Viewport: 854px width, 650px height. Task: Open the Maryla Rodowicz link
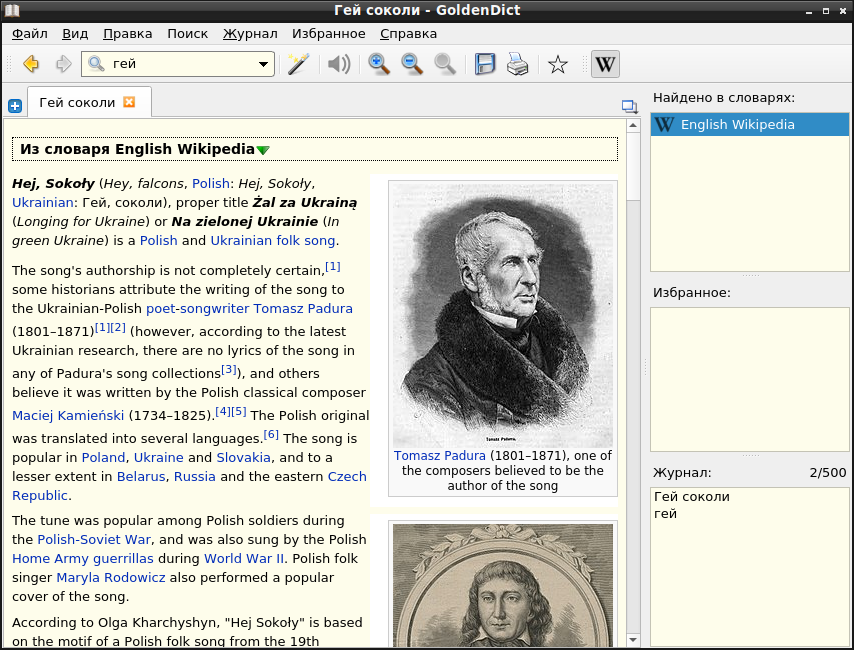click(111, 578)
